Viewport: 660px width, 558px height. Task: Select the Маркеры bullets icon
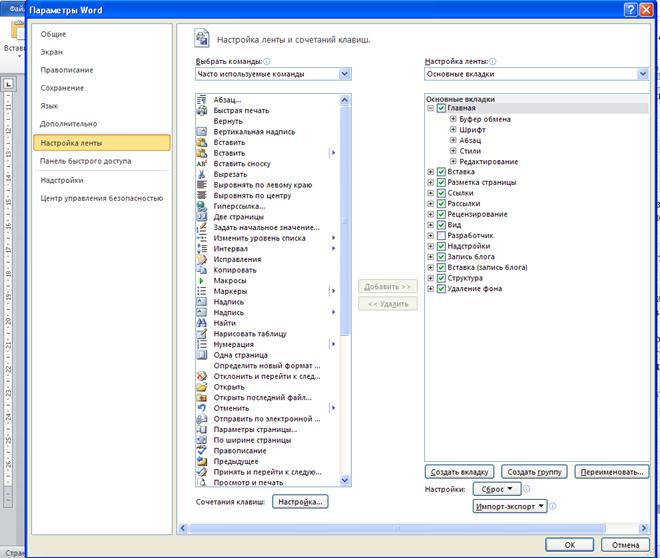click(x=202, y=291)
